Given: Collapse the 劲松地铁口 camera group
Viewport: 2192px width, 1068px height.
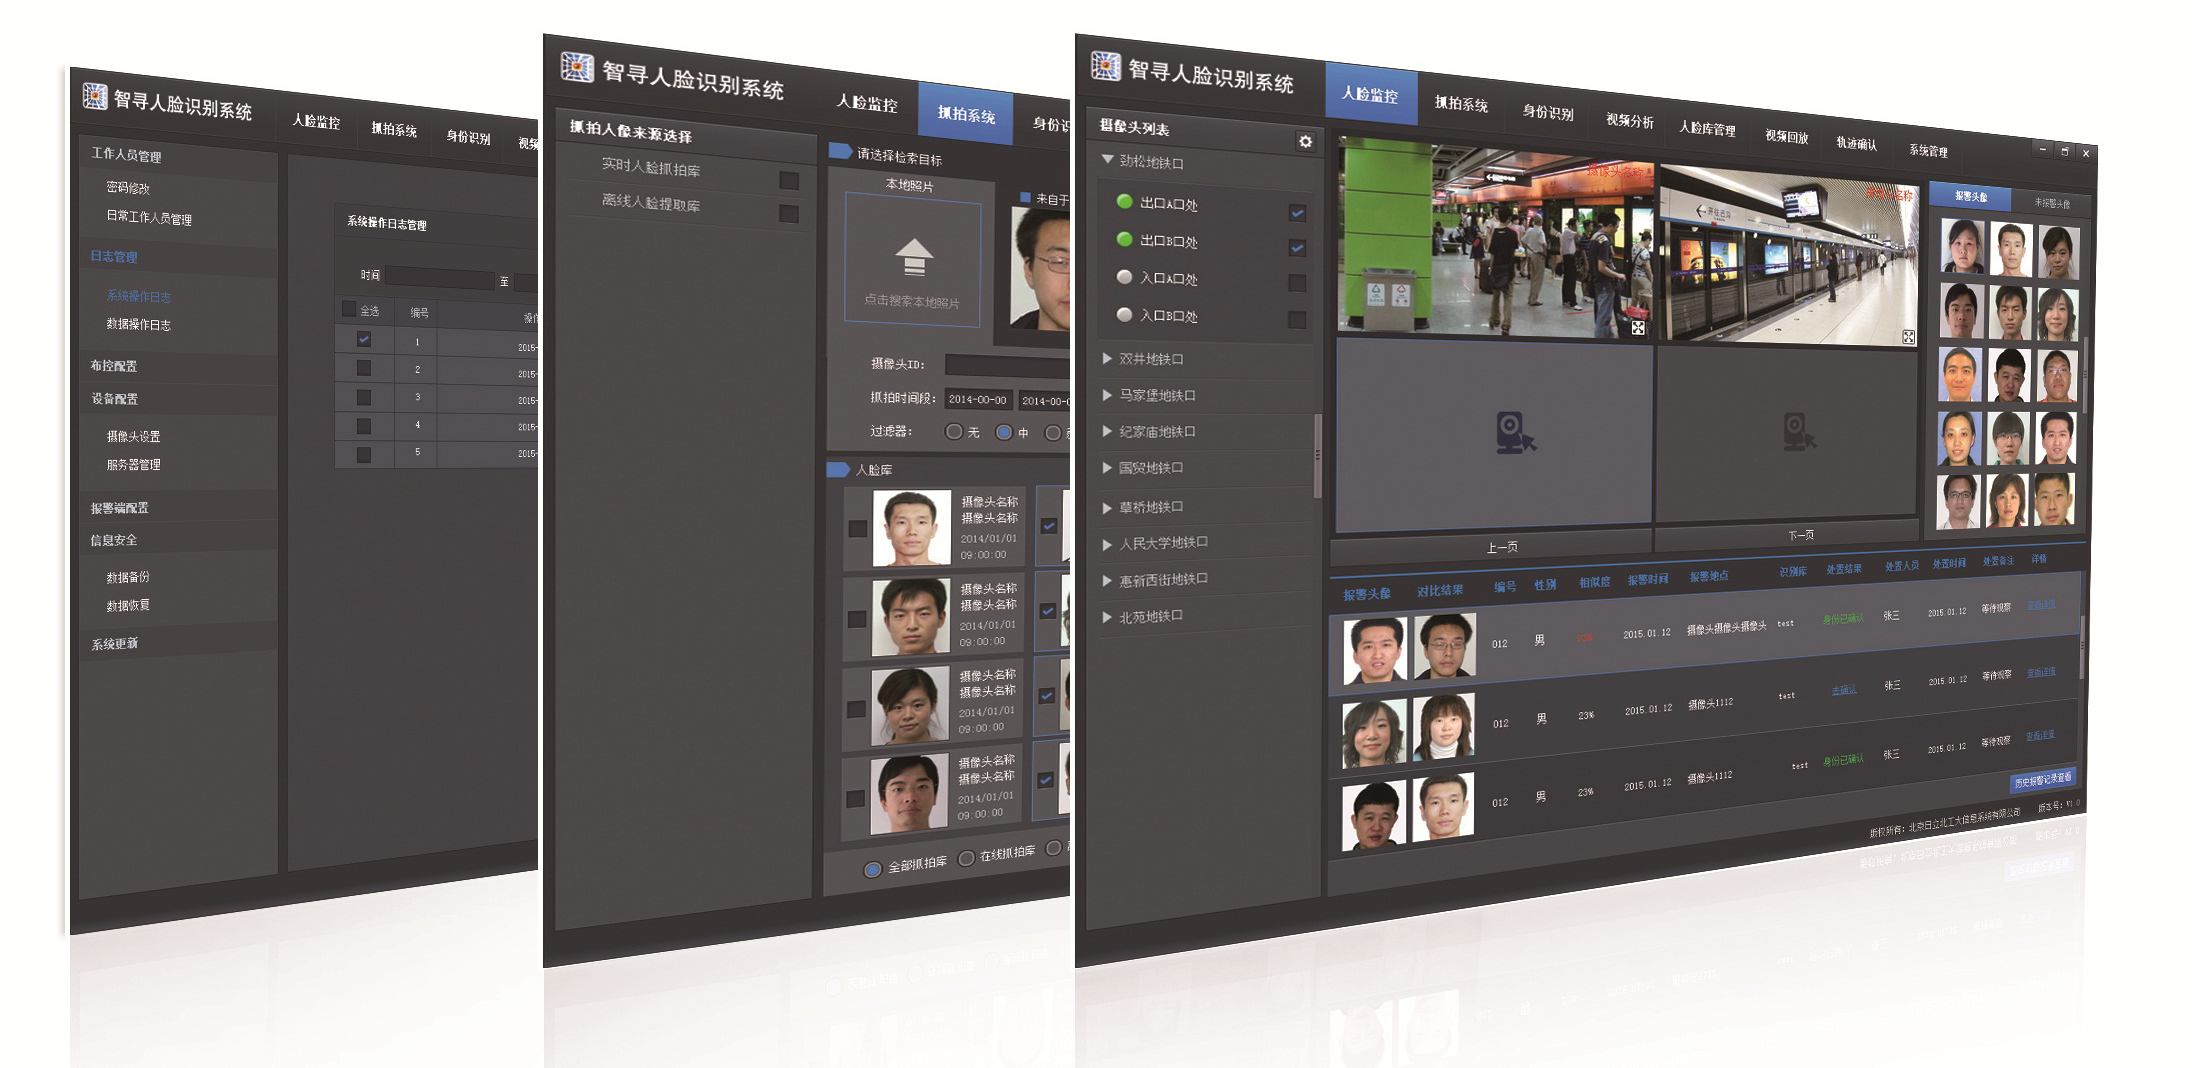Looking at the screenshot, I should 1107,160.
